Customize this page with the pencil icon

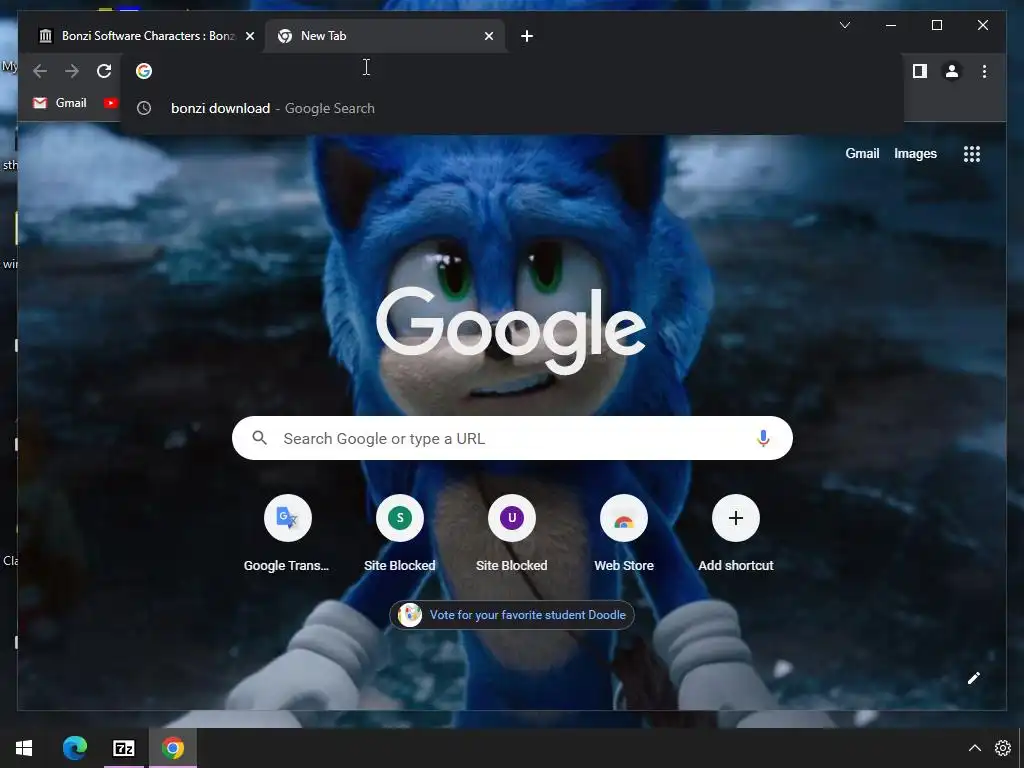pyautogui.click(x=974, y=679)
